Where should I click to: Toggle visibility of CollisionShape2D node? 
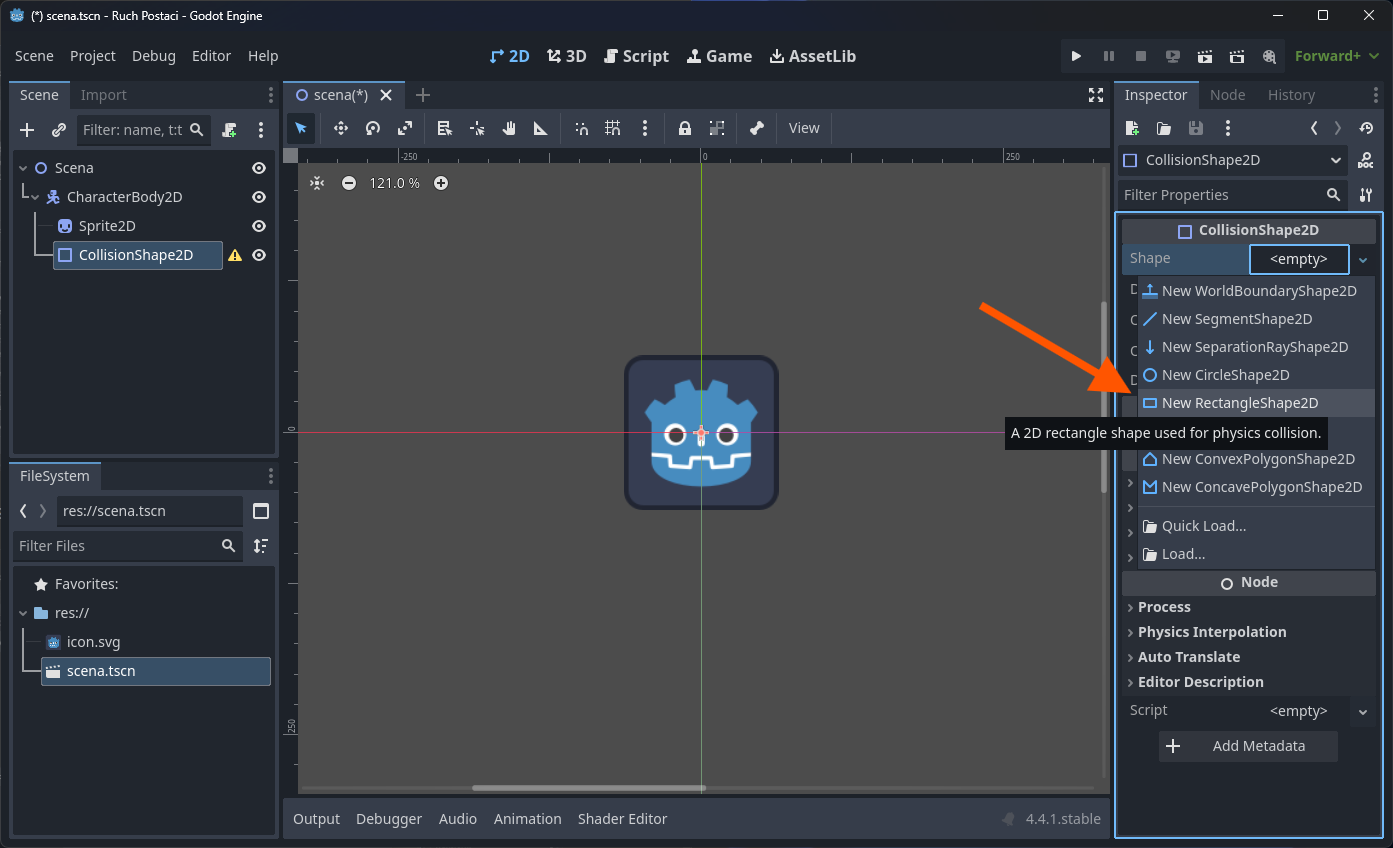pos(259,255)
